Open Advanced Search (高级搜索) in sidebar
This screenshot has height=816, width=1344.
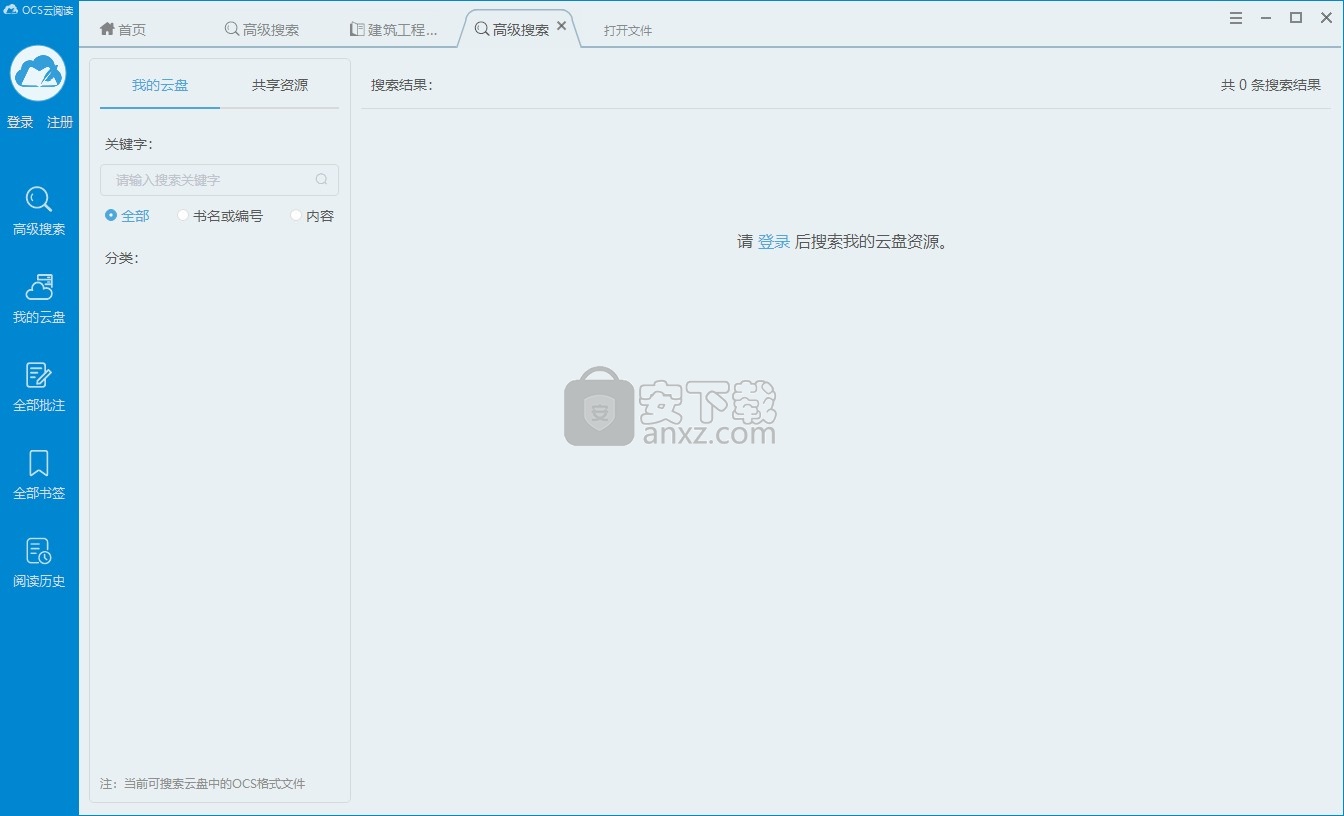pos(39,211)
